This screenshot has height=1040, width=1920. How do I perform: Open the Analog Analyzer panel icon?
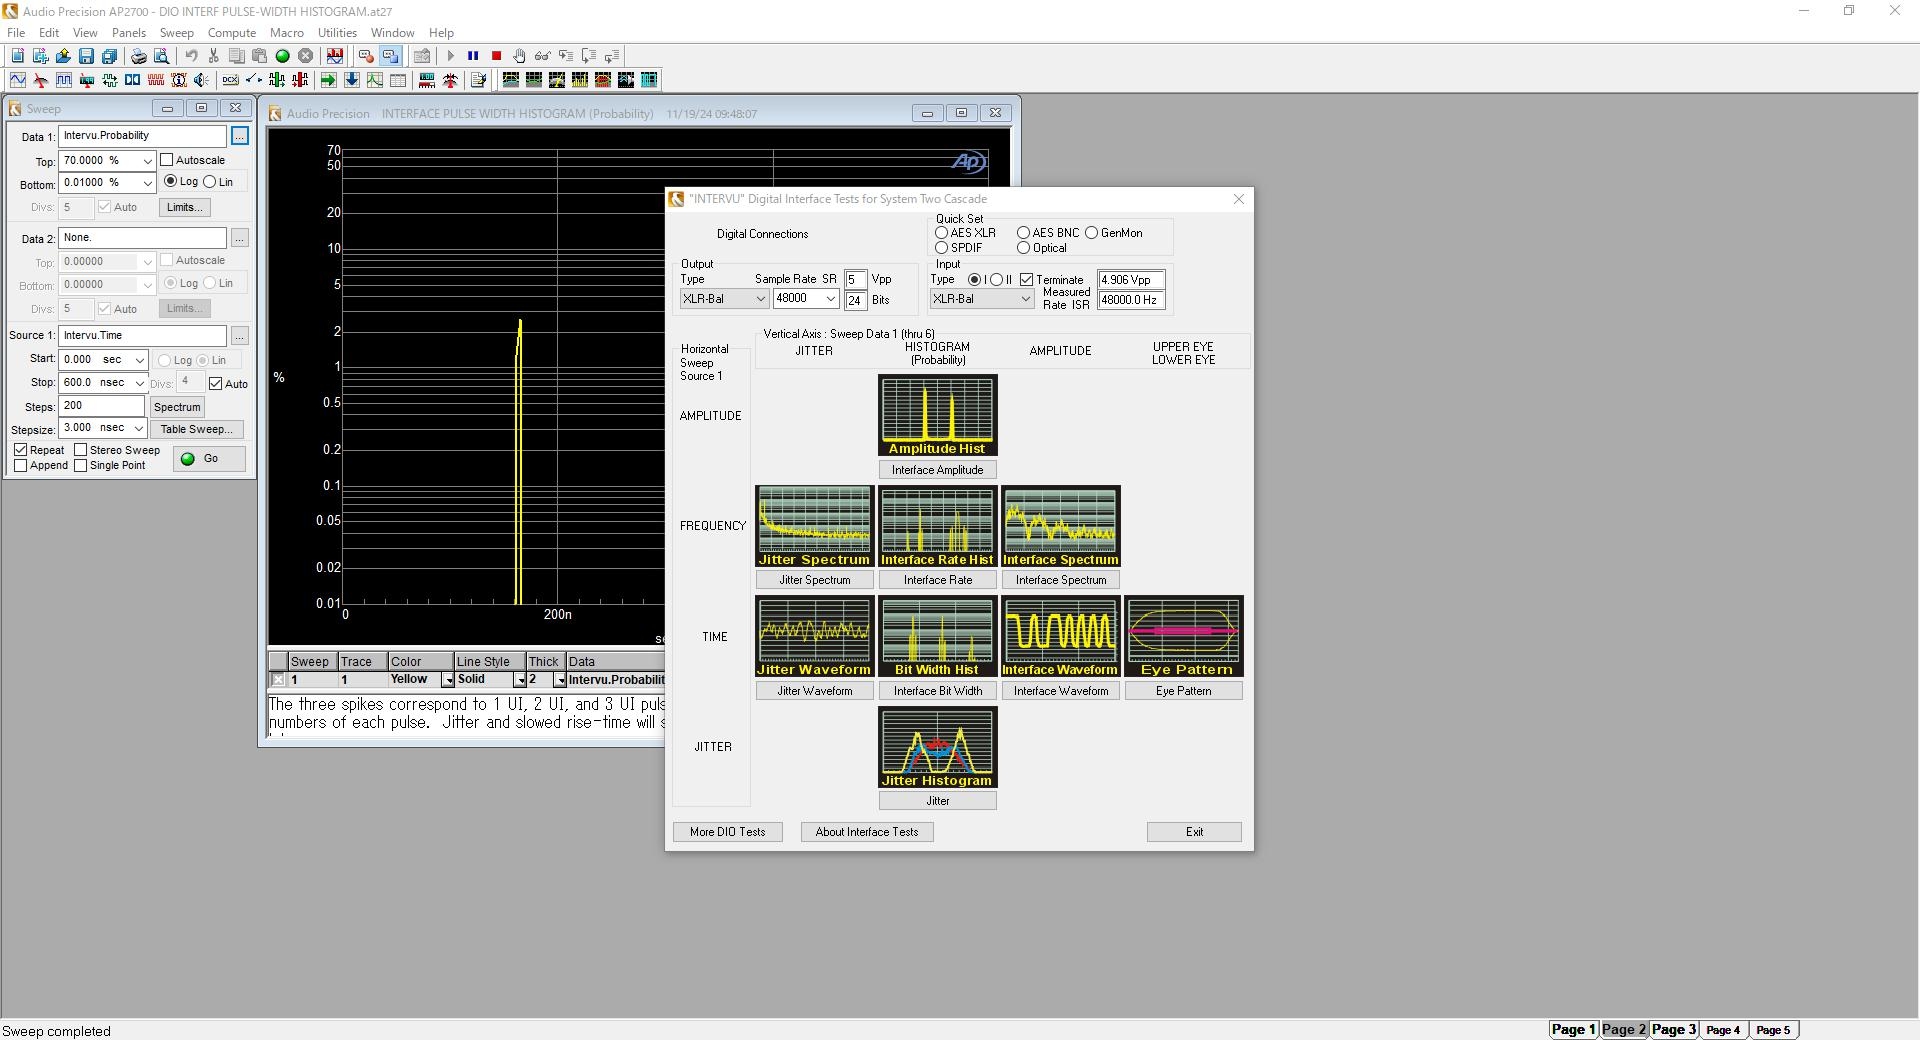[x=41, y=80]
